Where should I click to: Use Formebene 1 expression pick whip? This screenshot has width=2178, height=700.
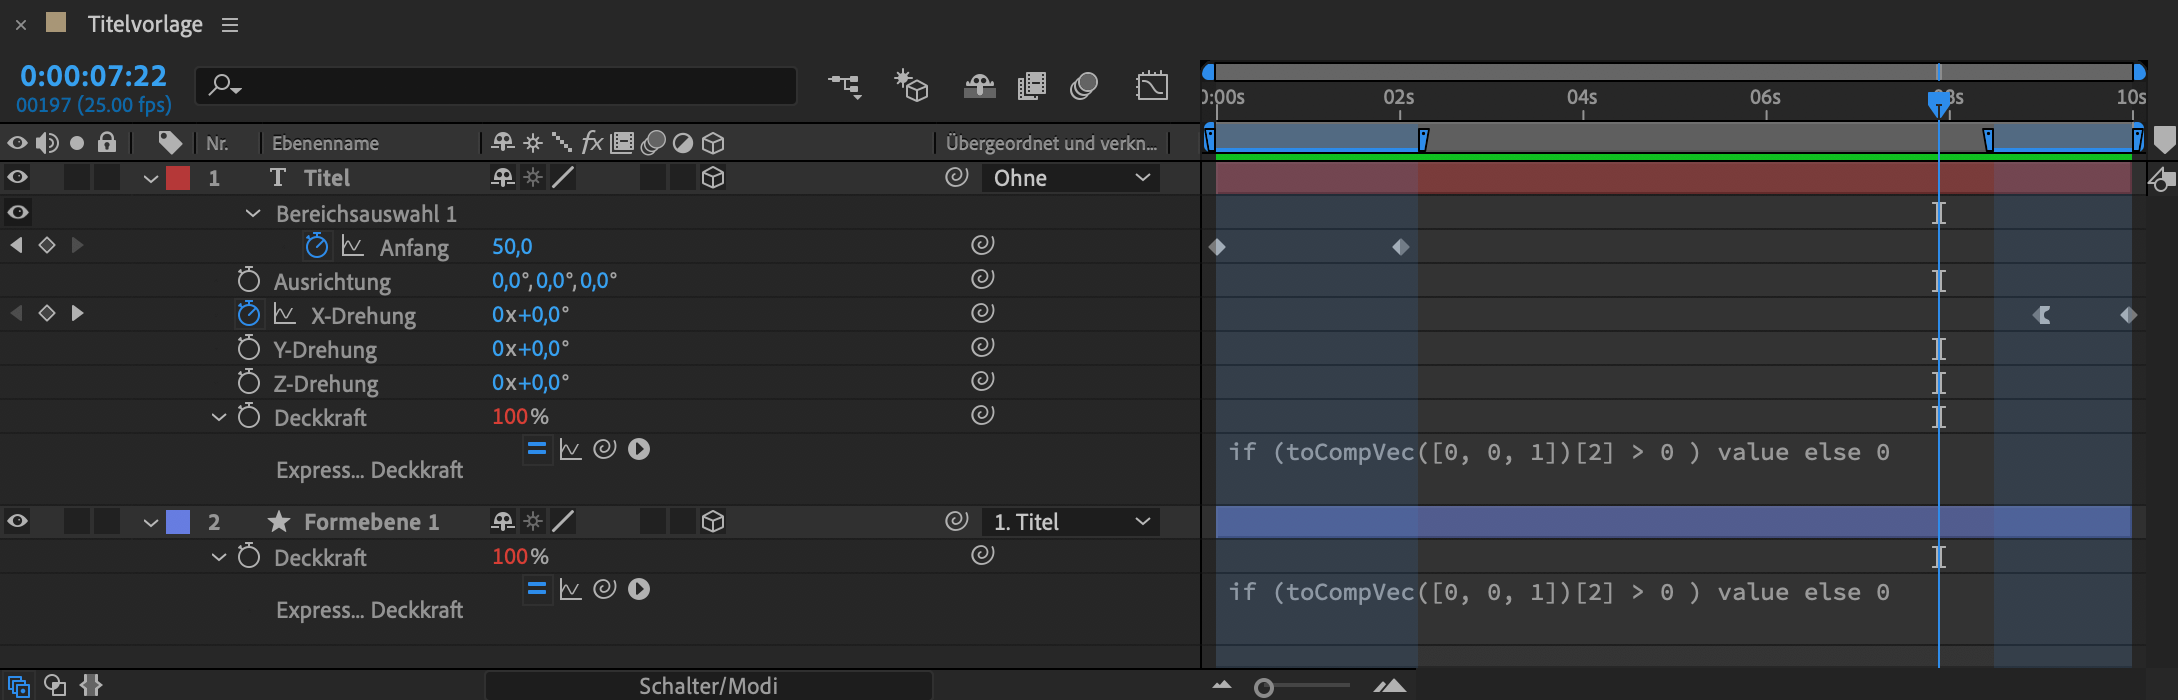point(604,589)
